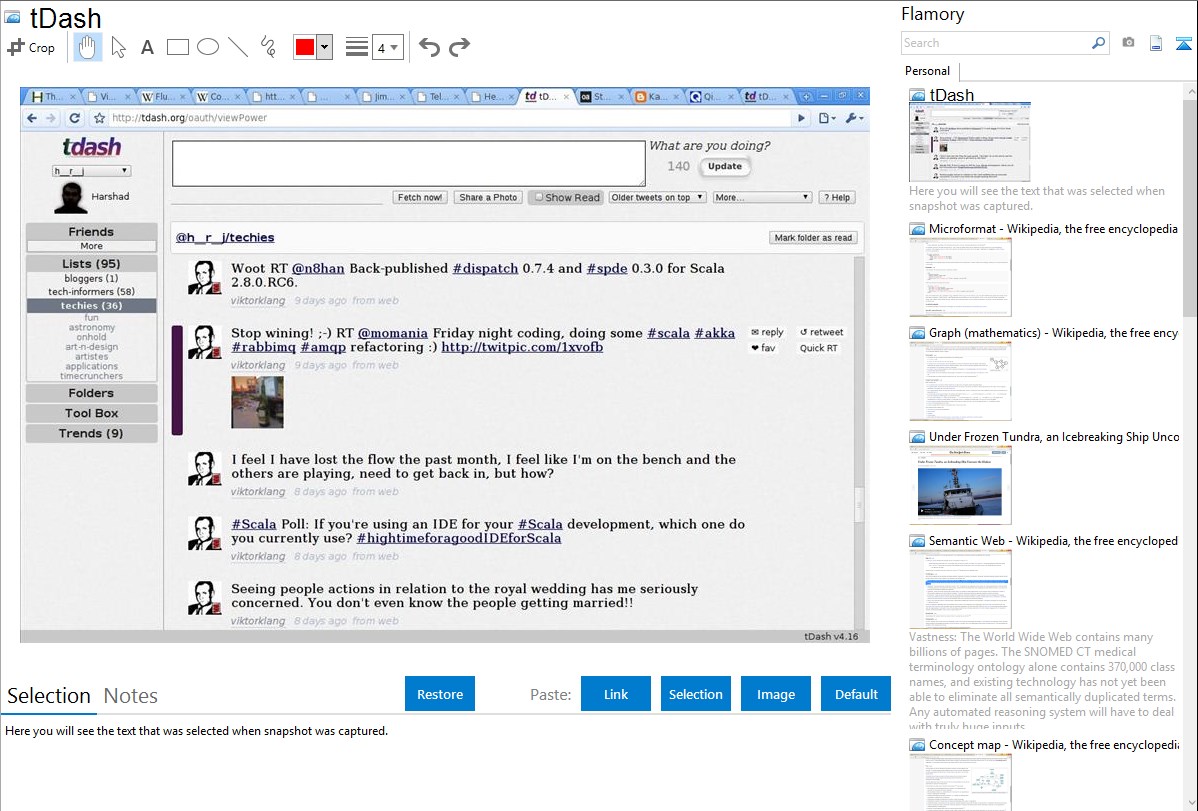The height and width of the screenshot is (811, 1198).
Task: Select the straight line tool
Action: pyautogui.click(x=238, y=47)
